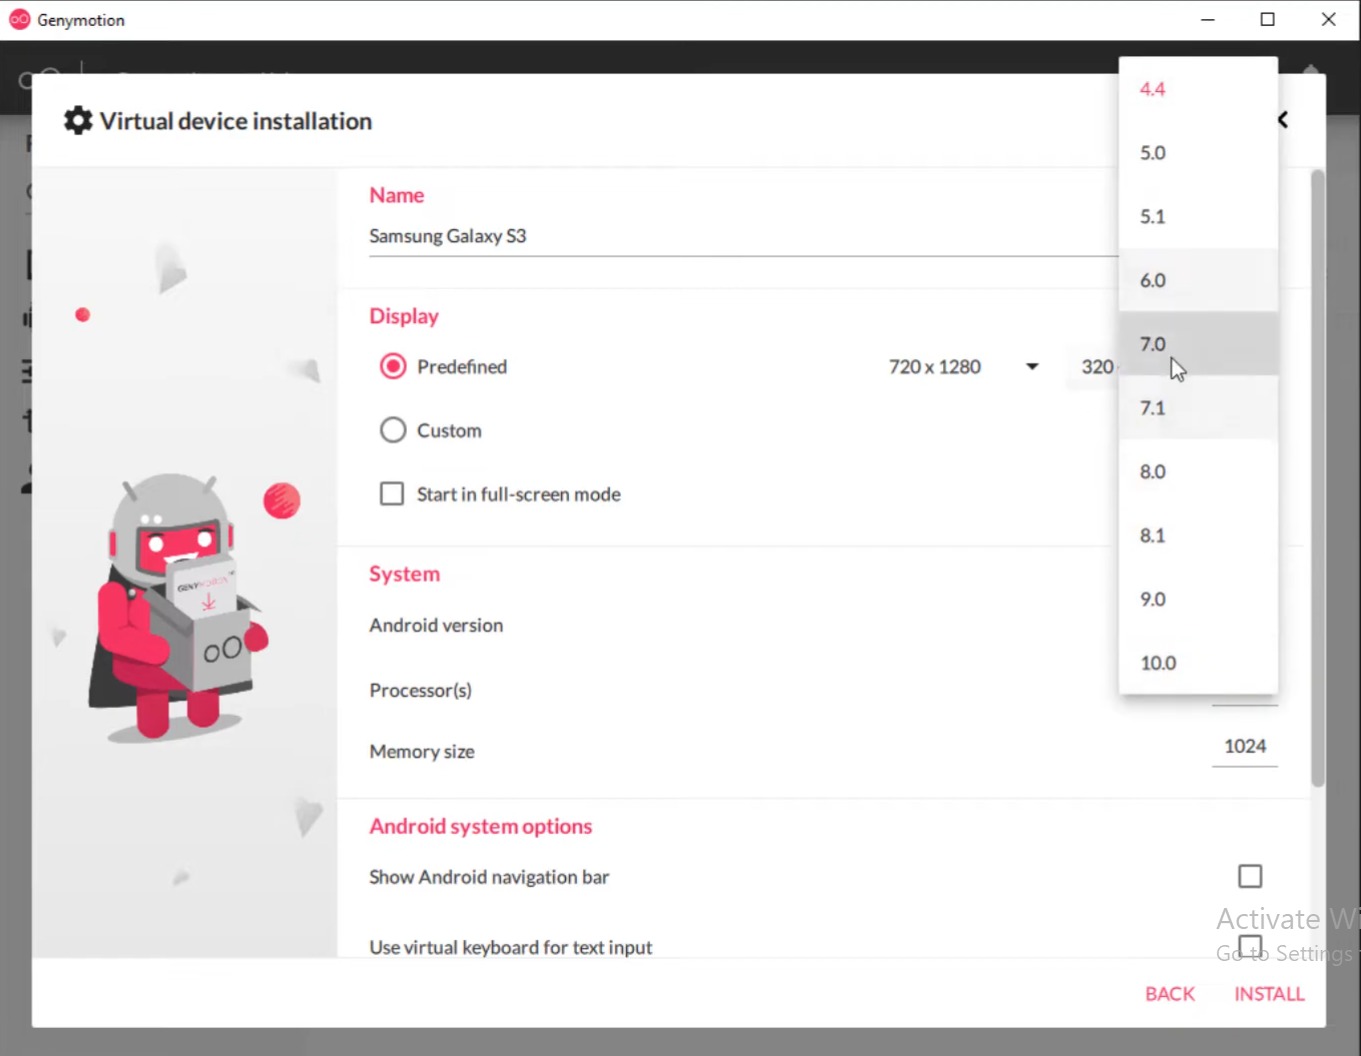Click the Genymotion robot mascot illustration

pyautogui.click(x=179, y=606)
